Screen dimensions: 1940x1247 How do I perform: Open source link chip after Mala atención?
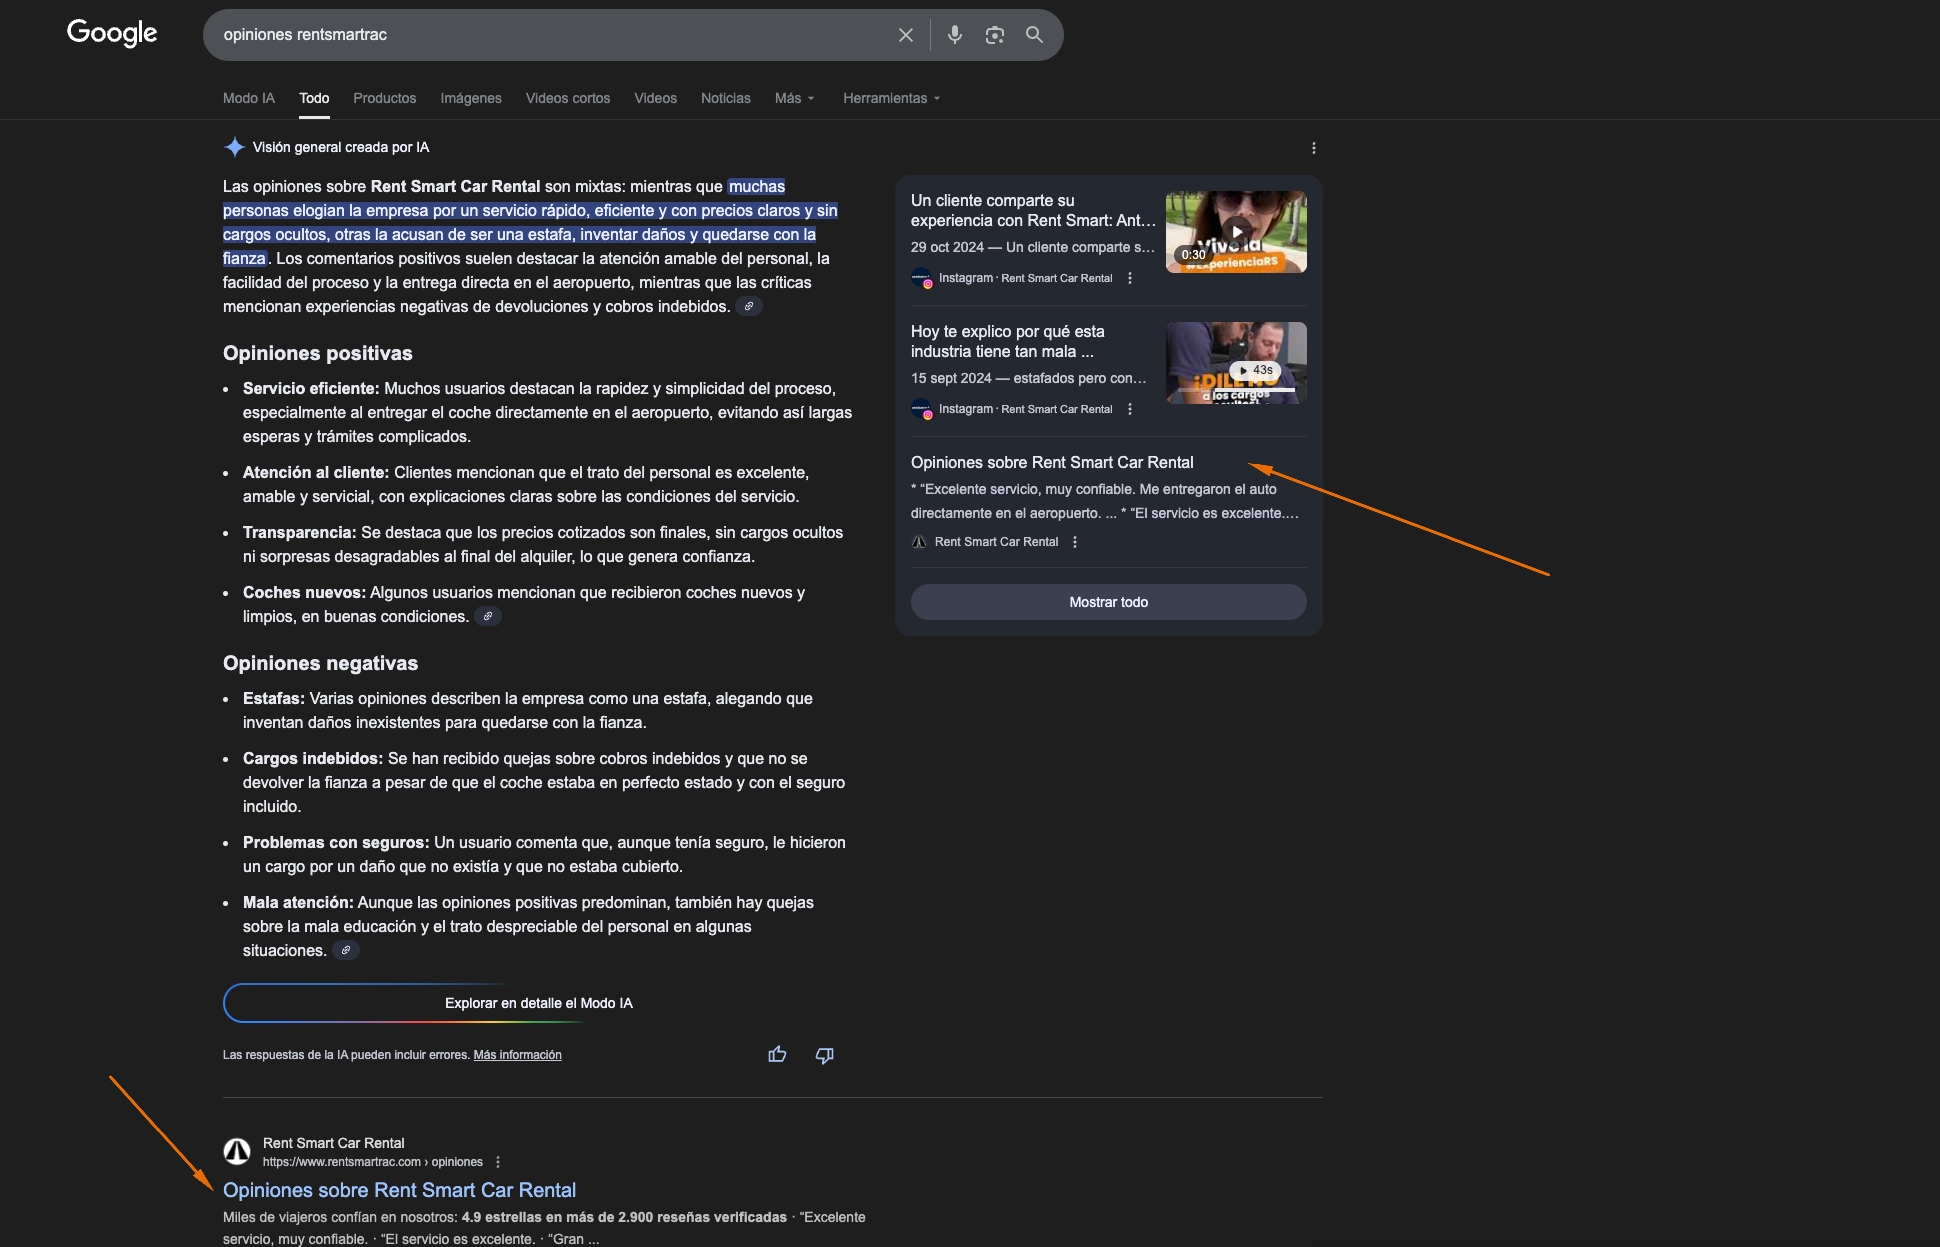345,950
